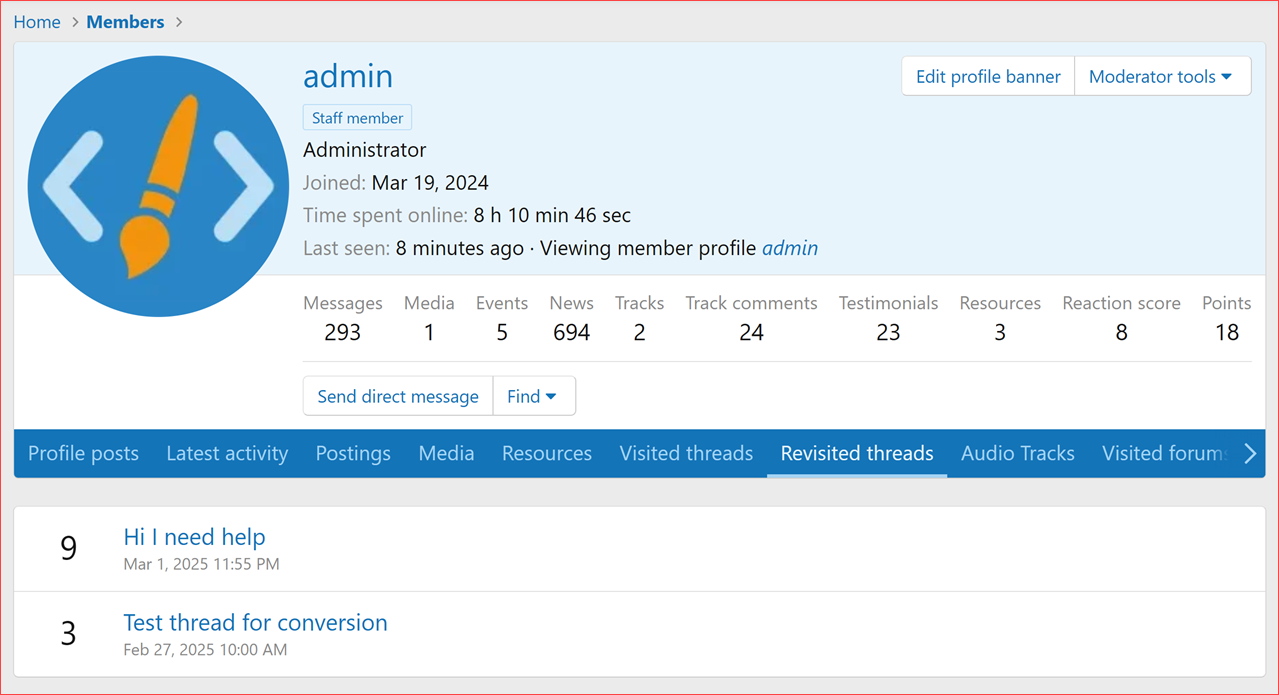Open the Visited forums tab
Viewport: 1279px width, 695px height.
tap(1165, 453)
